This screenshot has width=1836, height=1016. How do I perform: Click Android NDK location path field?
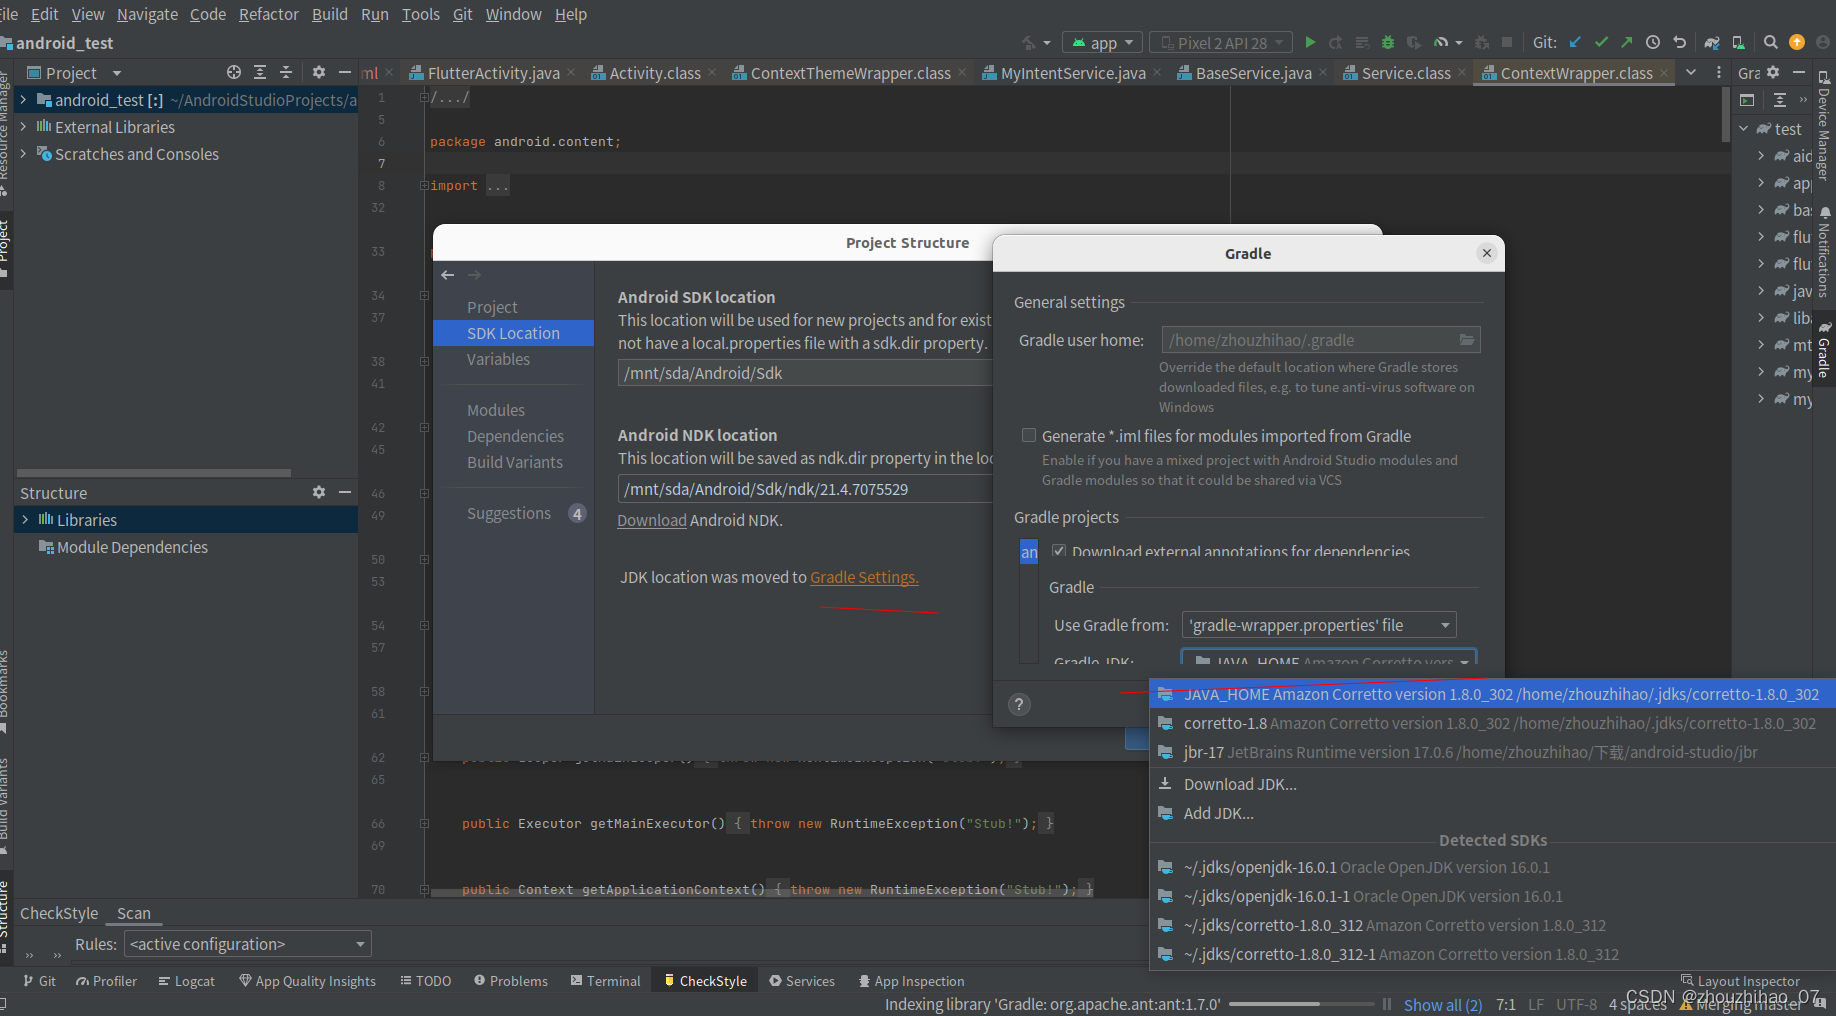click(x=806, y=489)
